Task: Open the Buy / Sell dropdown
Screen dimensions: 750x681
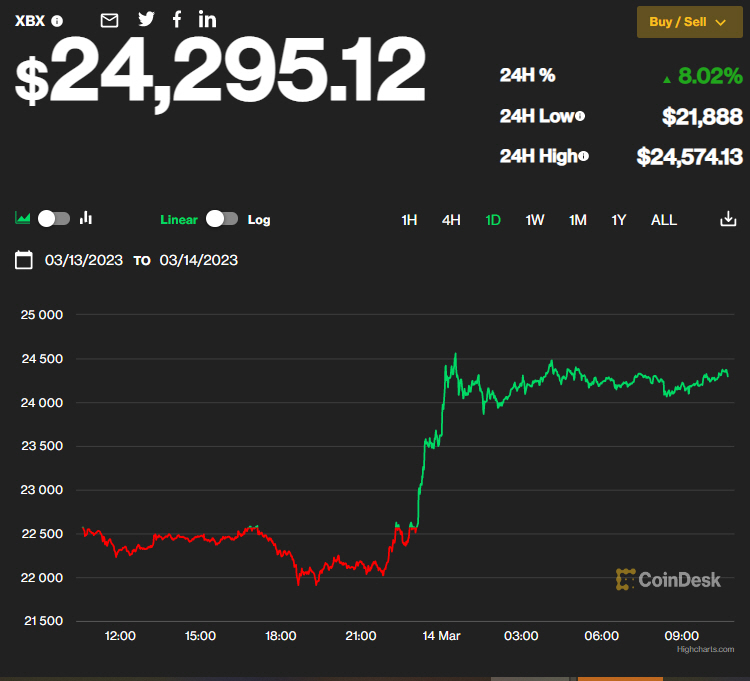Action: point(689,22)
